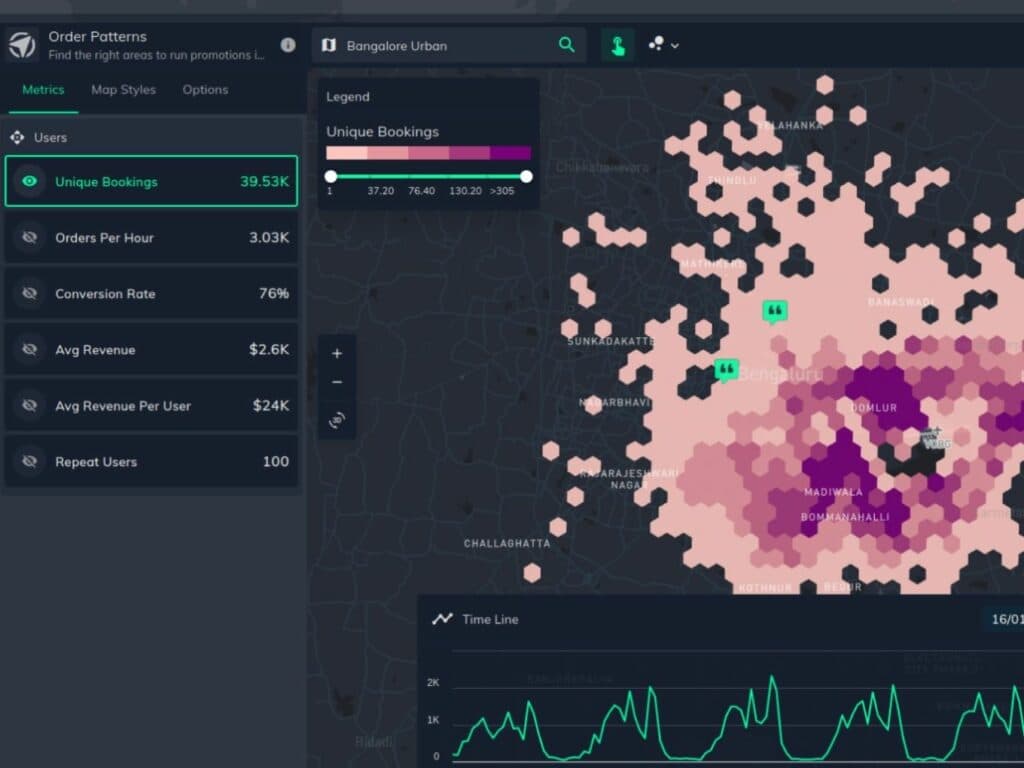Open the Options tab
Screen dimensions: 1024x768
pyautogui.click(x=205, y=90)
